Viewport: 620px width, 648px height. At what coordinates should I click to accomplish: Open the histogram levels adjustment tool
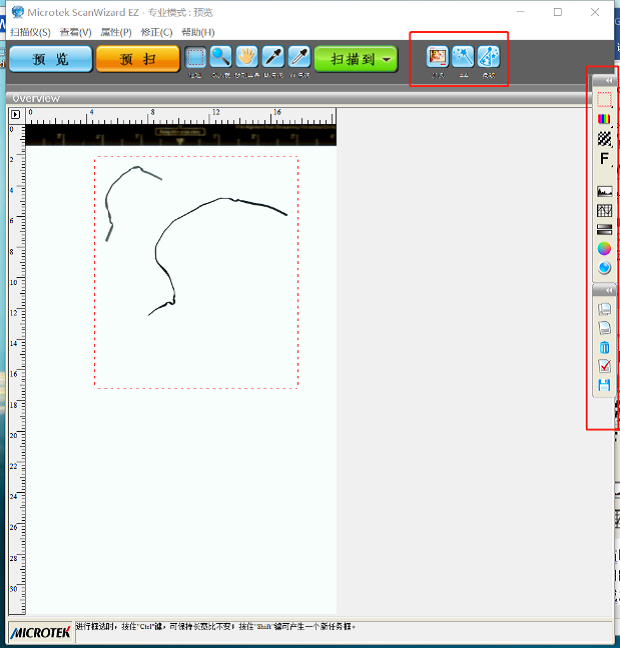pyautogui.click(x=604, y=191)
